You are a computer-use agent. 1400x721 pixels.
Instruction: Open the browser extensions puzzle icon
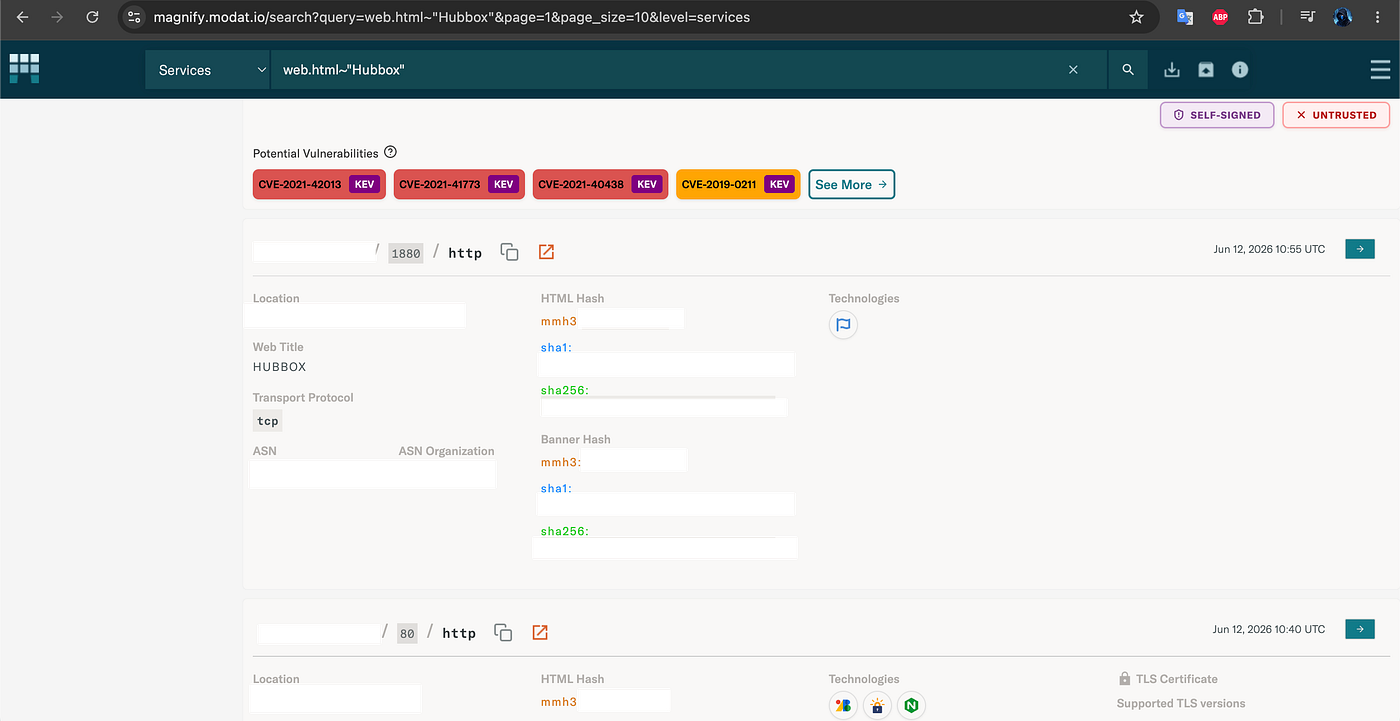[x=1256, y=17]
